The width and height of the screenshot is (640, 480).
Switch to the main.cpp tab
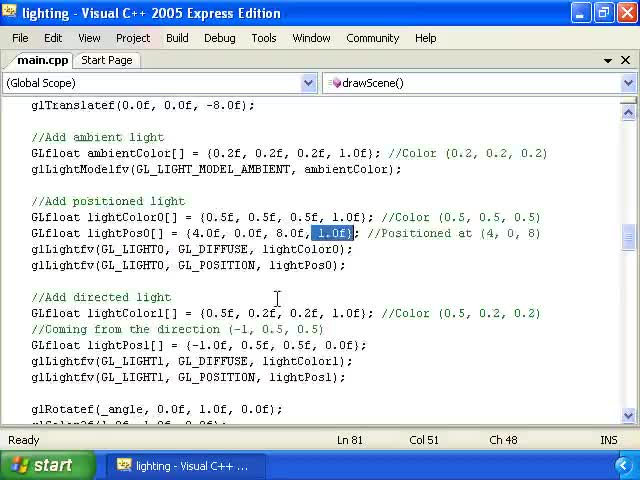click(x=42, y=60)
